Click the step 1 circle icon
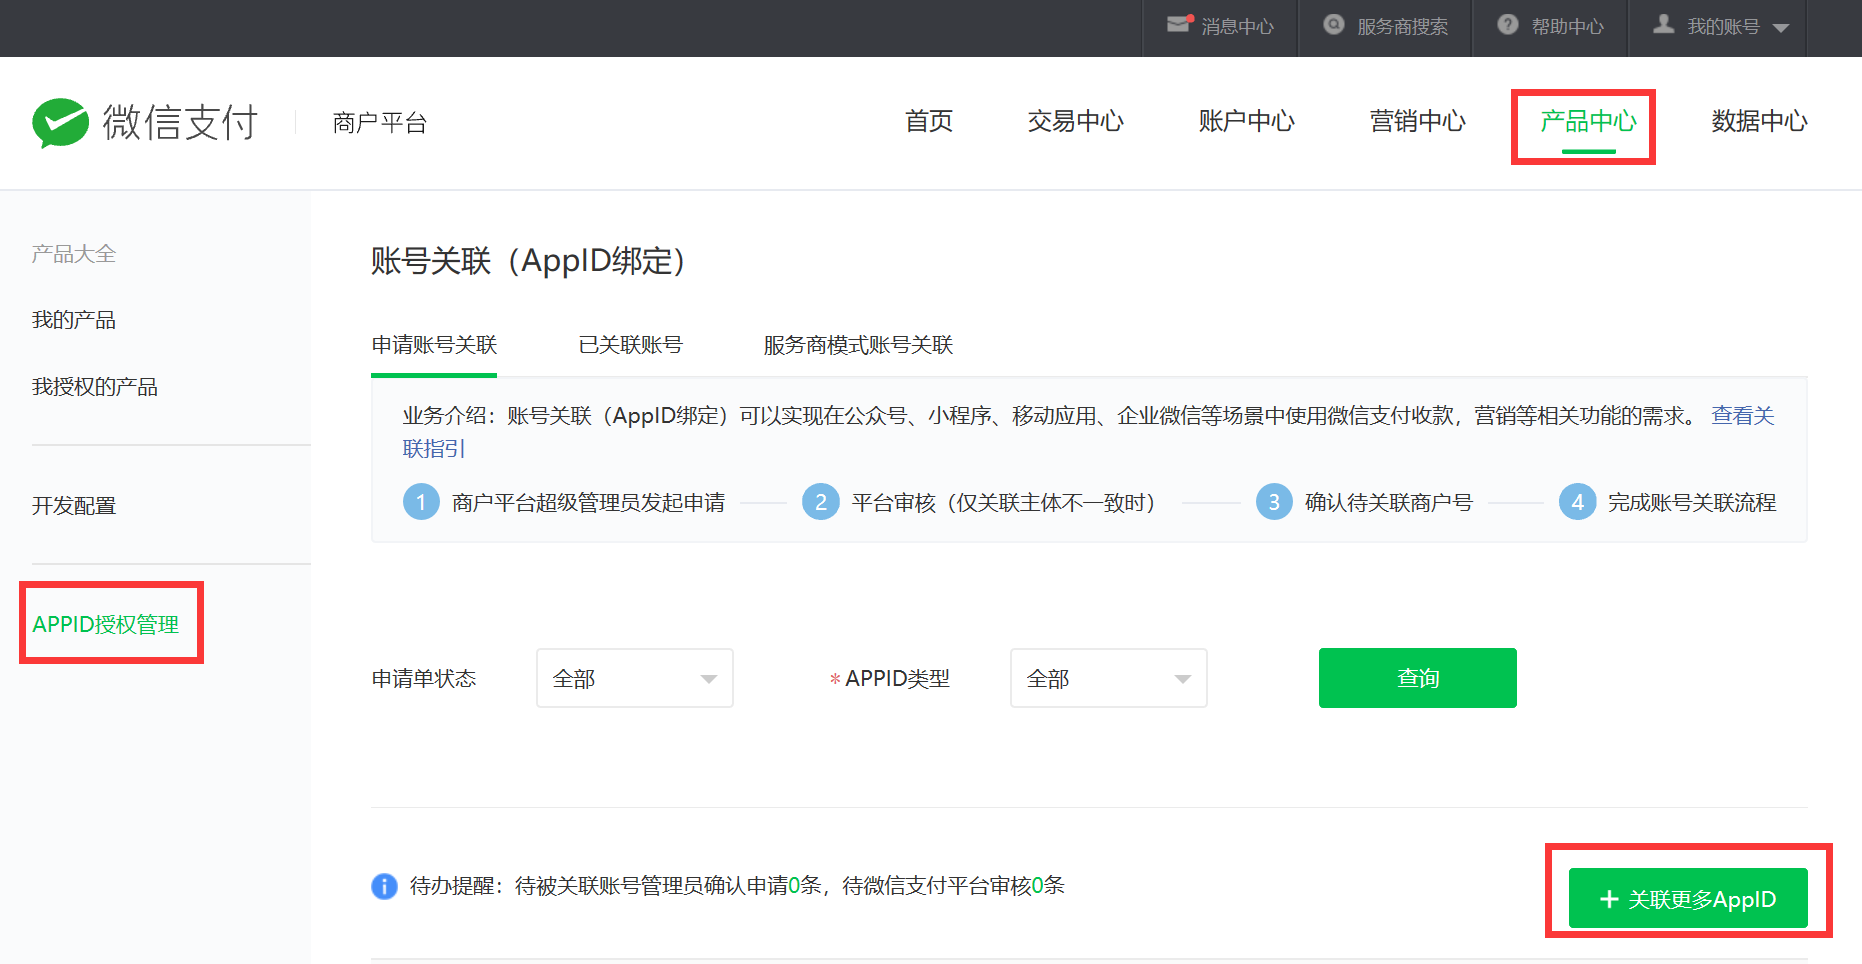The height and width of the screenshot is (964, 1862). point(421,502)
